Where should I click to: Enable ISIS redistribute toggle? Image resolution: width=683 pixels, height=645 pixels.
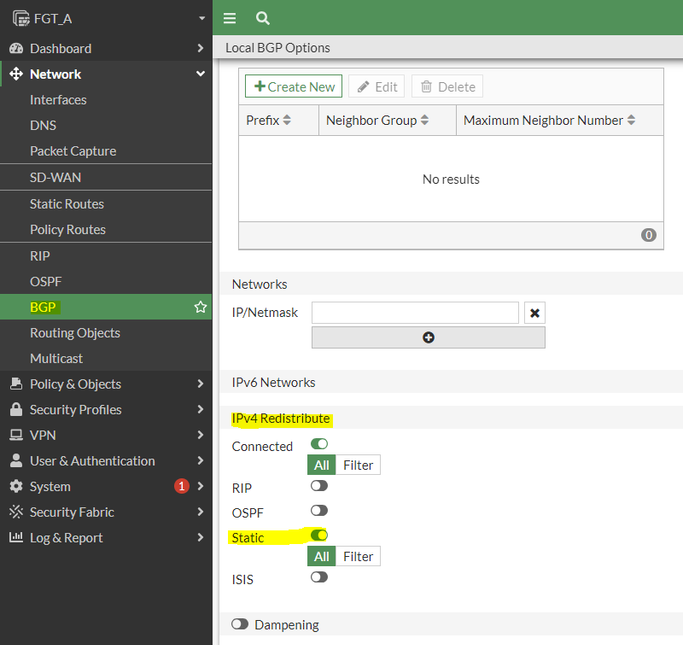(319, 577)
